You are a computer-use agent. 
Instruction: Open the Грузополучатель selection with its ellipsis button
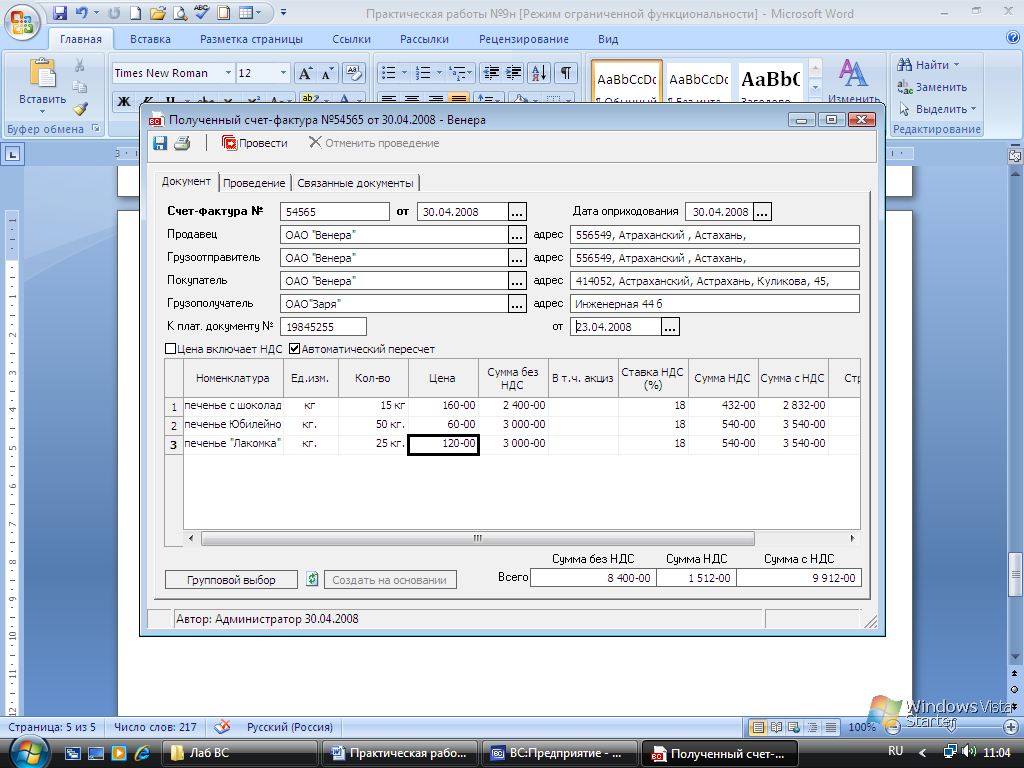coord(517,304)
